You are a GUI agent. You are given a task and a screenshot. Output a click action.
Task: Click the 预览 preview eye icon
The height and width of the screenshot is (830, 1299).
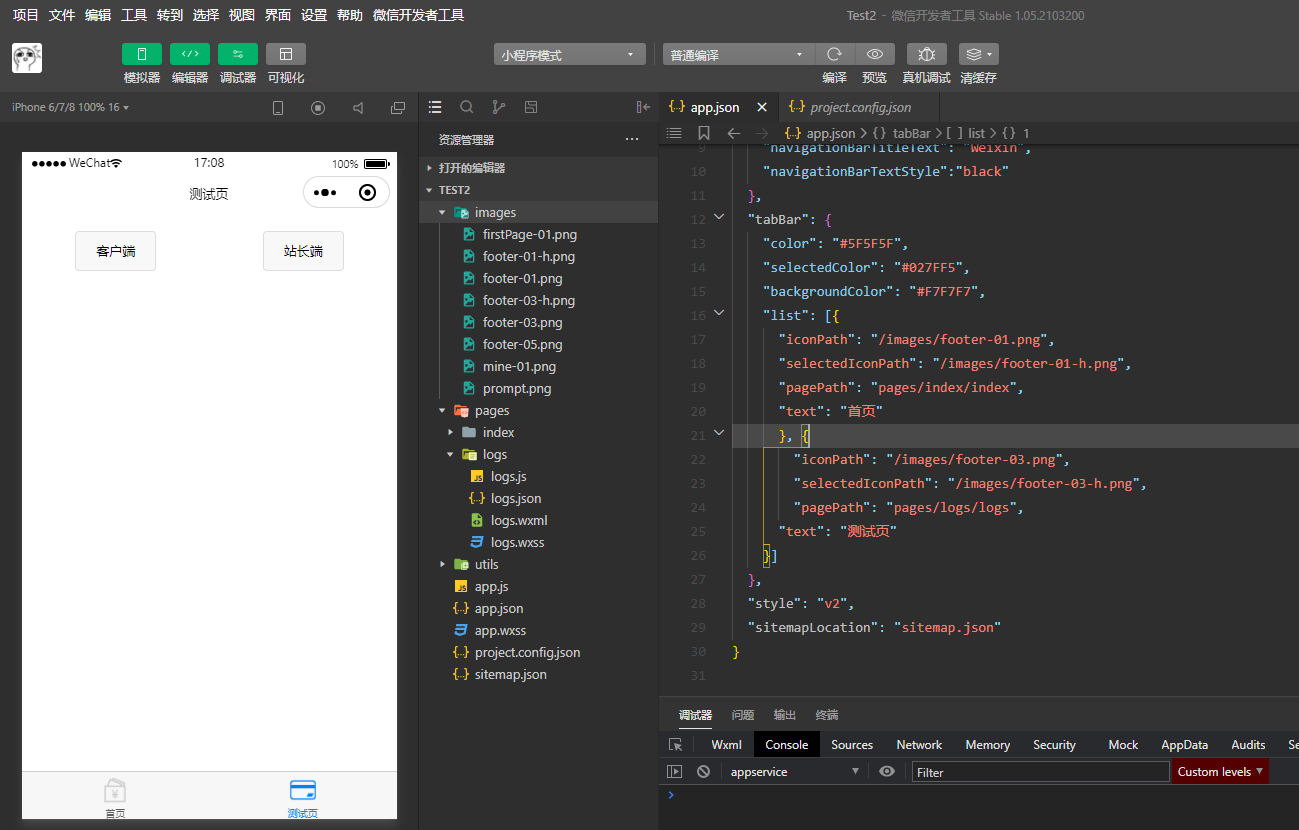[875, 54]
